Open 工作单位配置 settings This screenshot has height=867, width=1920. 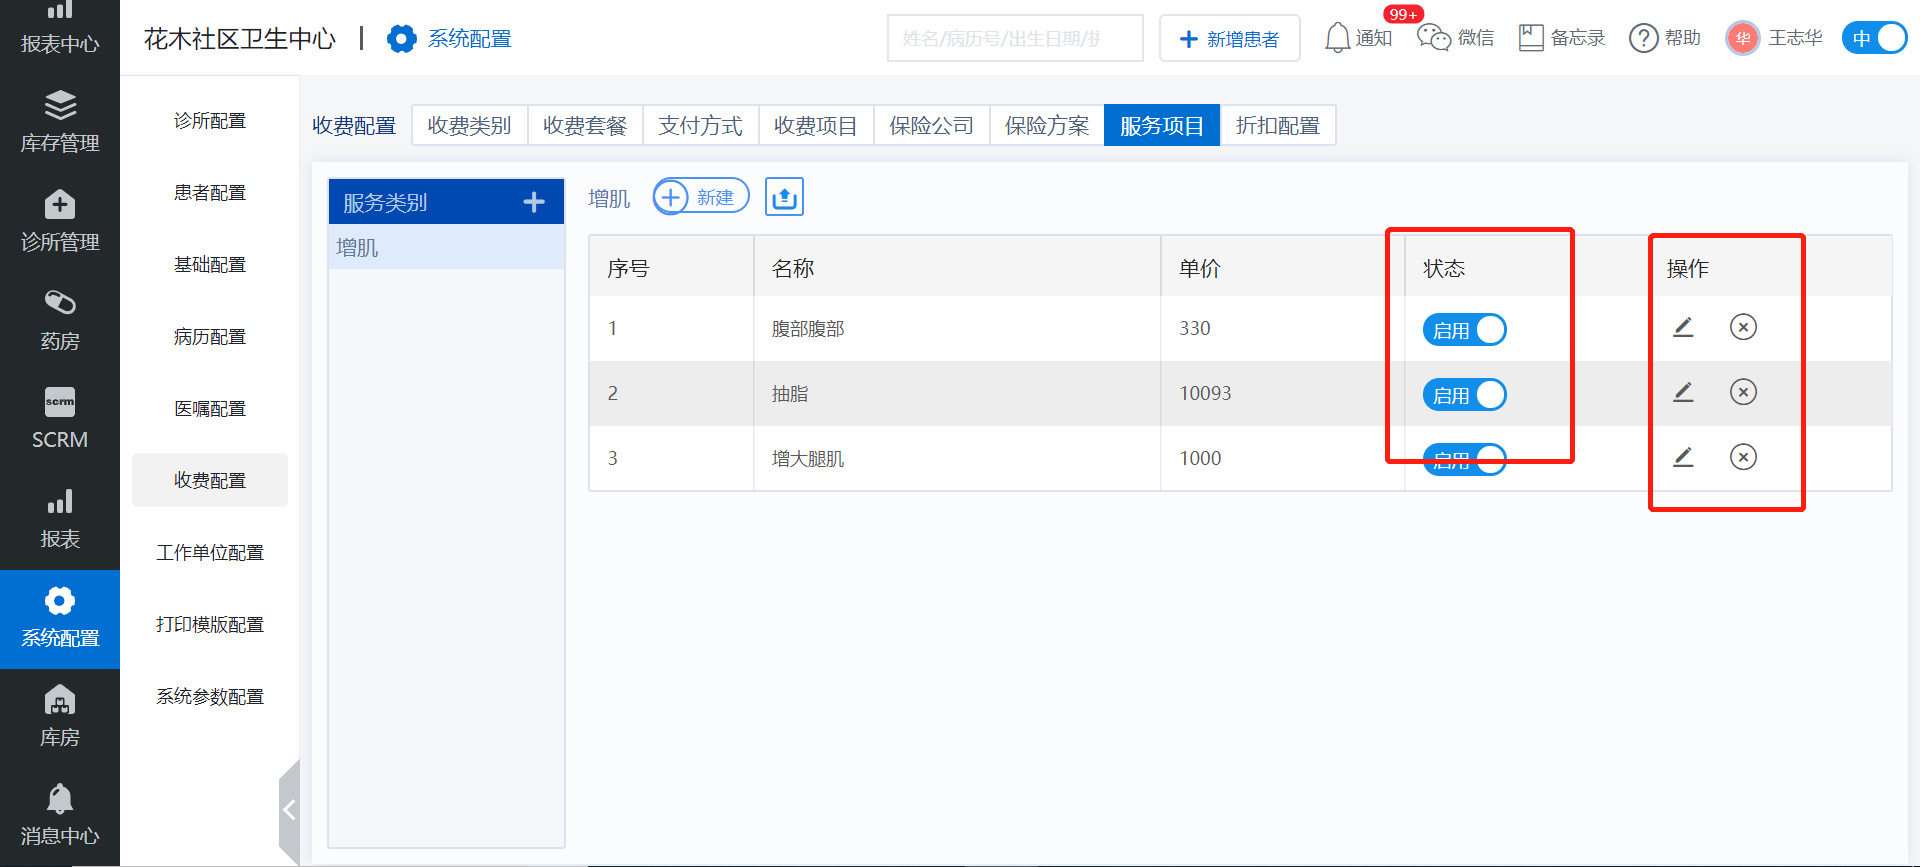pyautogui.click(x=210, y=553)
